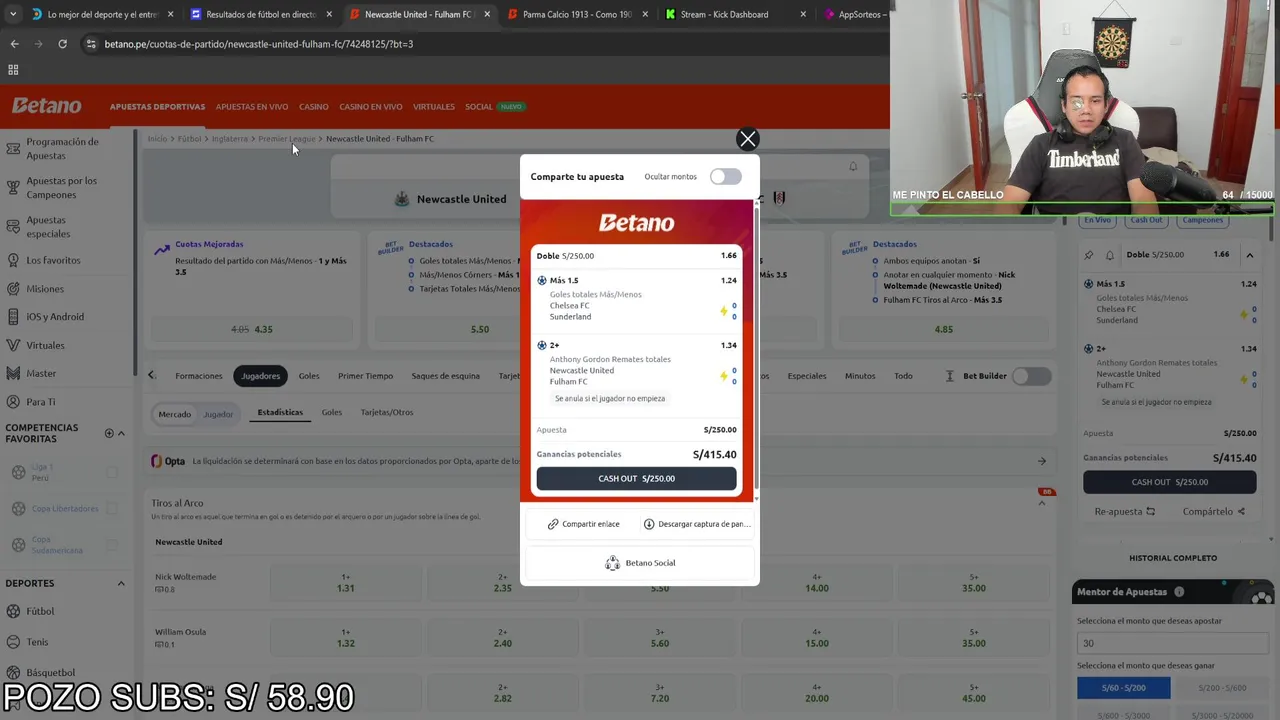This screenshot has width=1280, height=720.
Task: Pick Nick Woltemade 1+ odds 1.31
Action: click(345, 583)
